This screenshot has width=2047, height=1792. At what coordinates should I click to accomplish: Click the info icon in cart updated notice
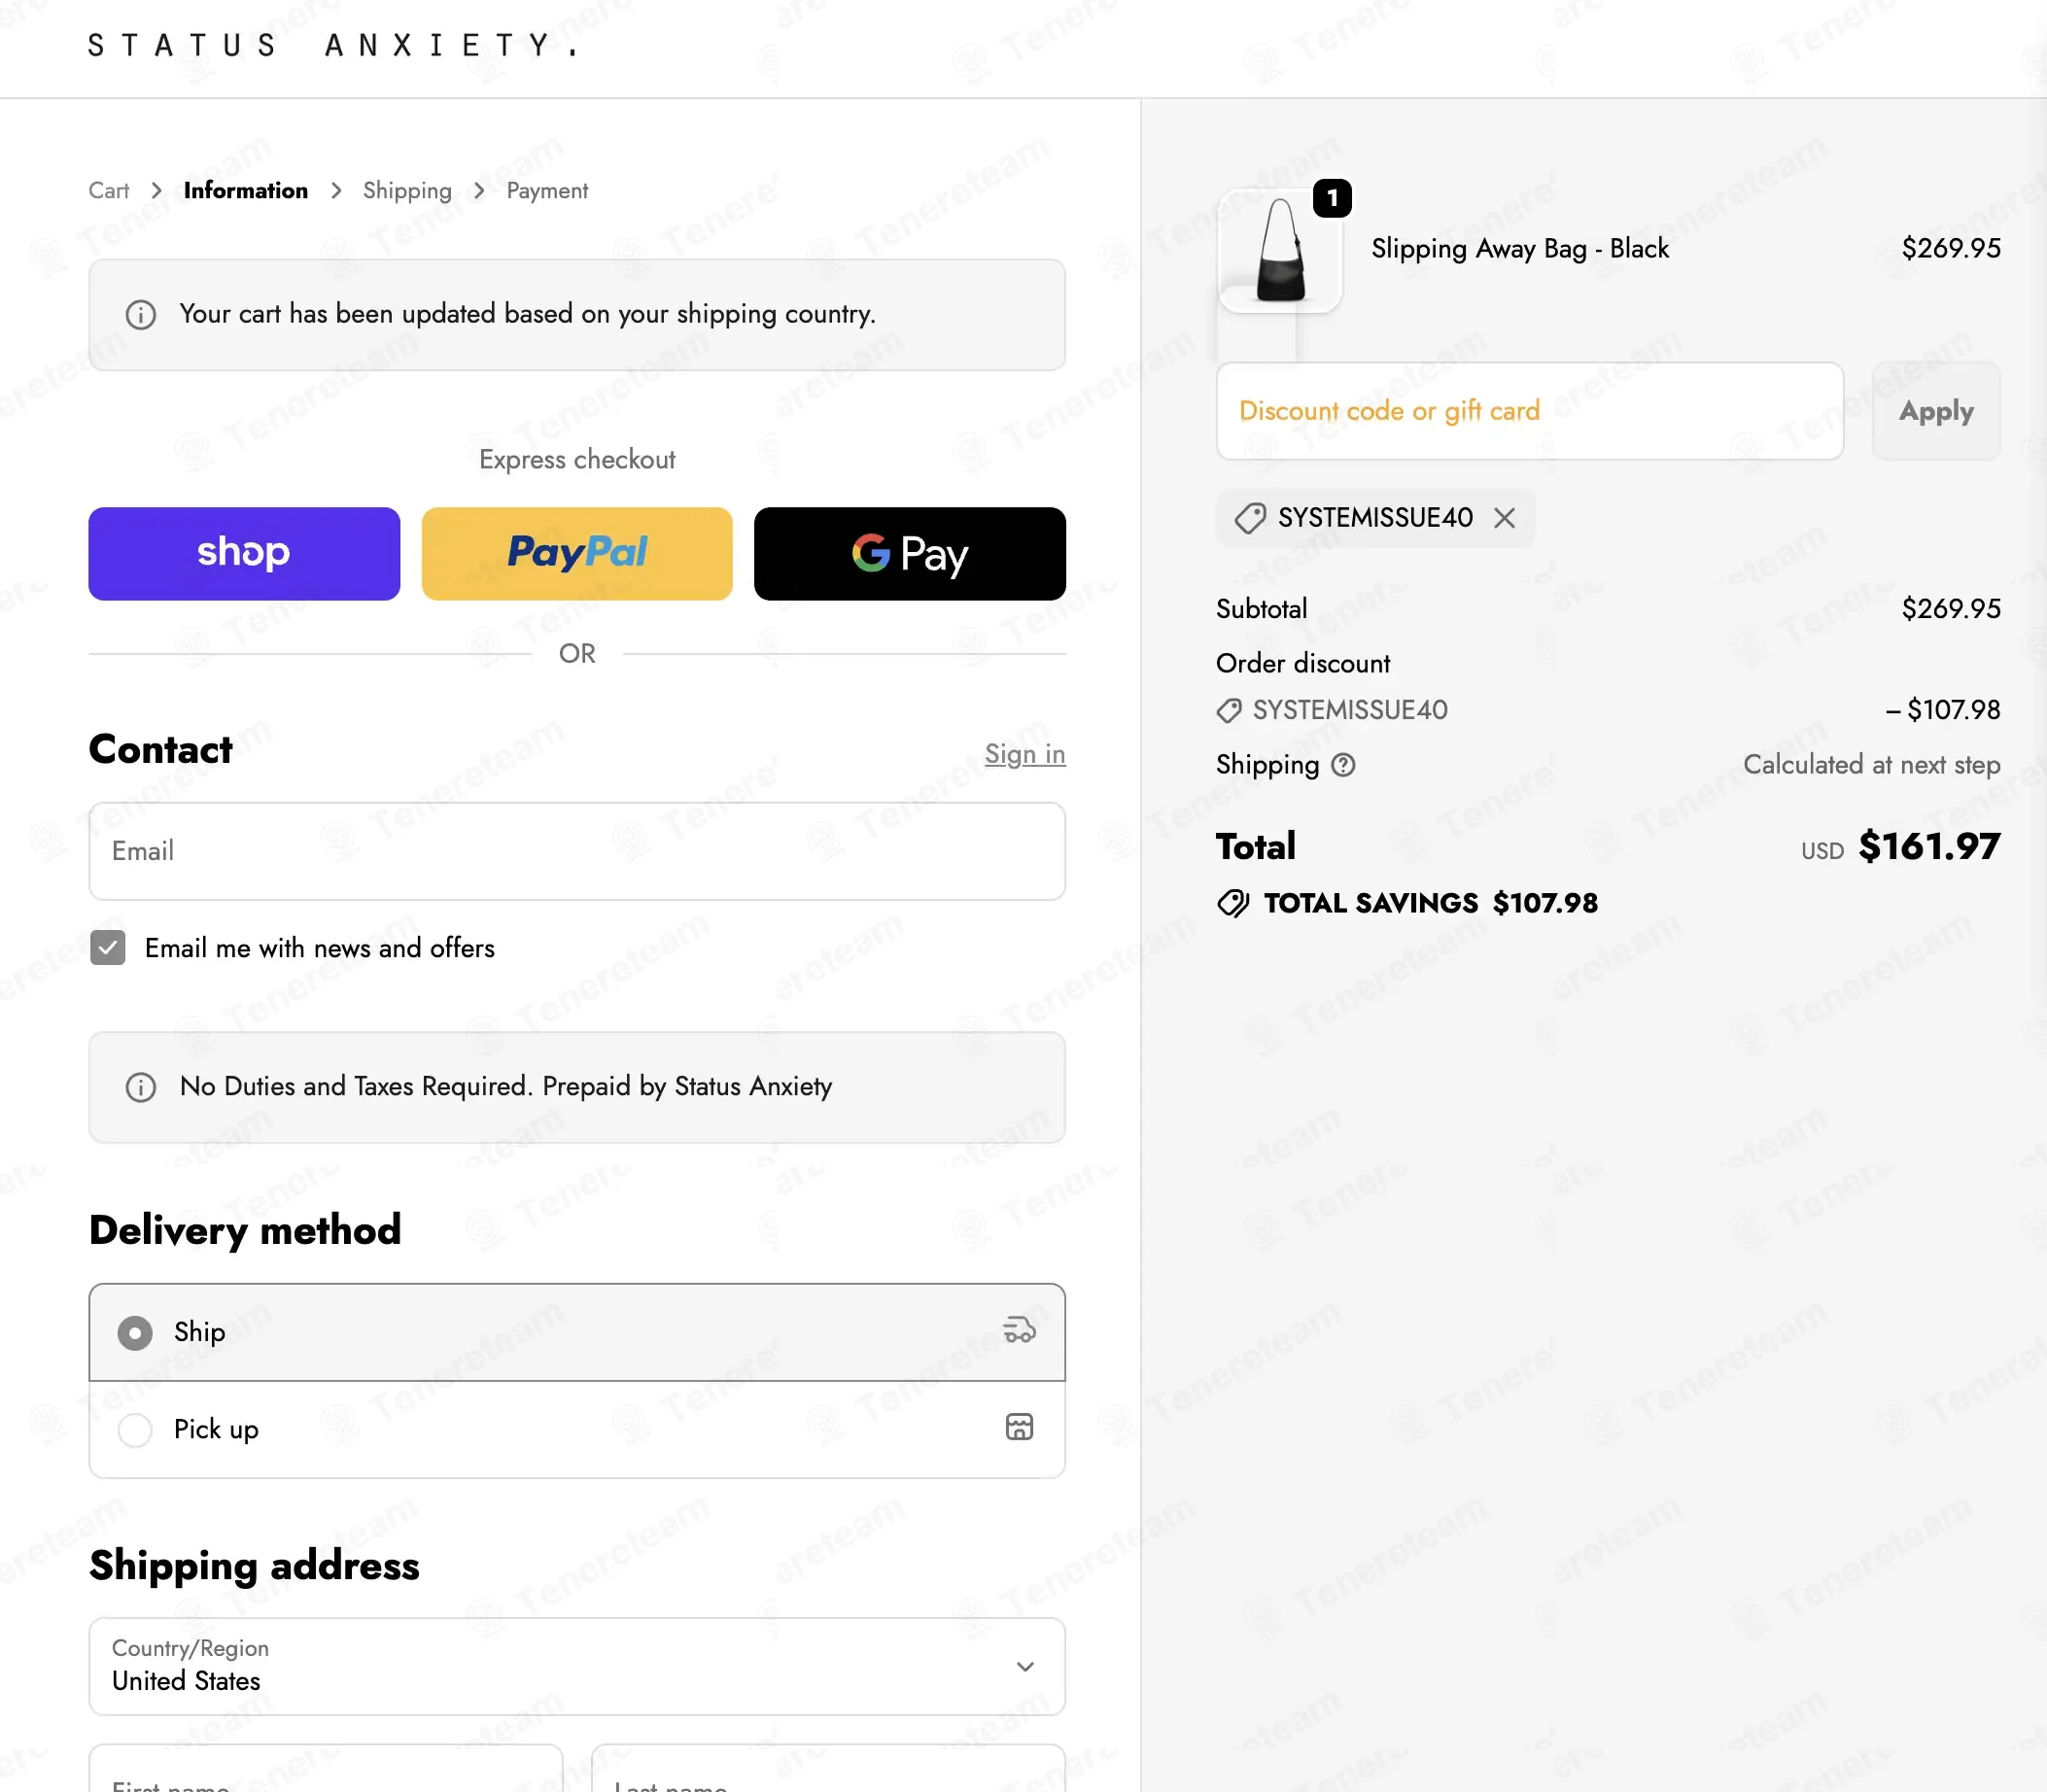tap(140, 314)
